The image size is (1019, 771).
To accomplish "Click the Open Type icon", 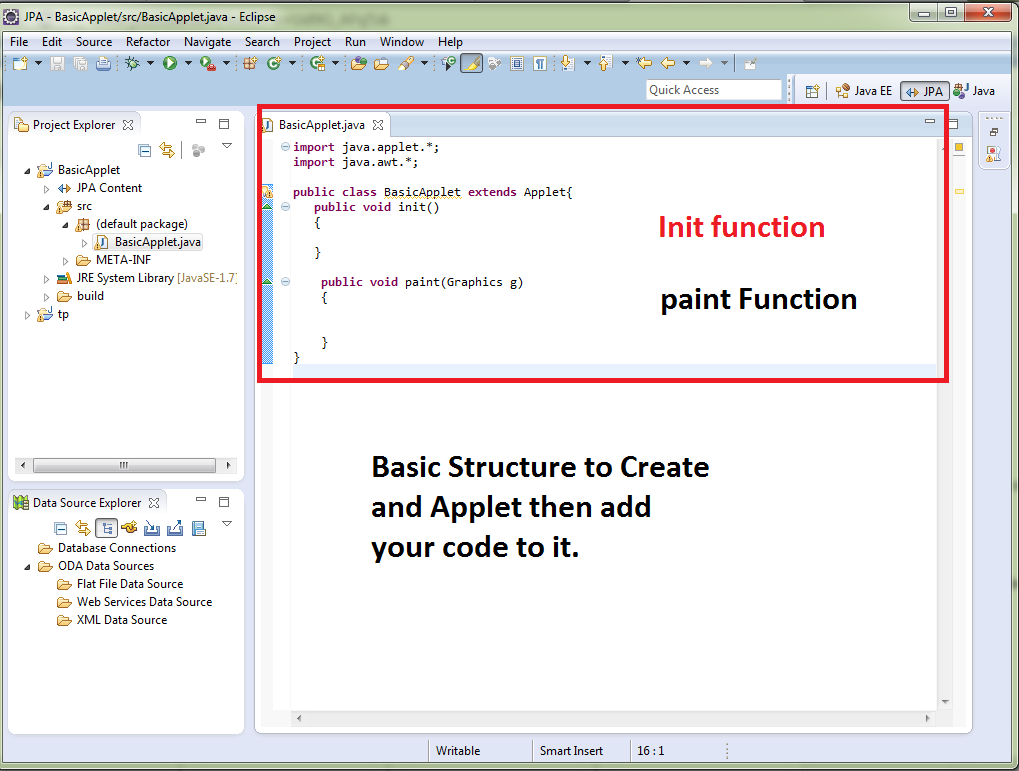I will [358, 63].
